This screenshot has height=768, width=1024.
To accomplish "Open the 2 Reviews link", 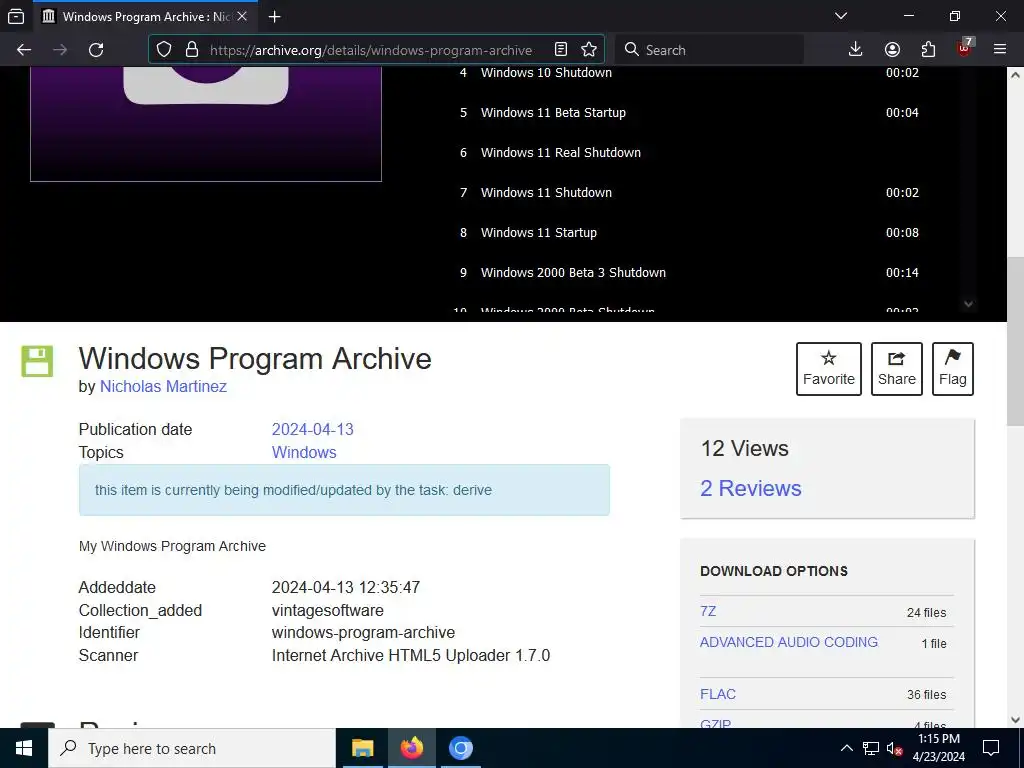I will point(751,488).
